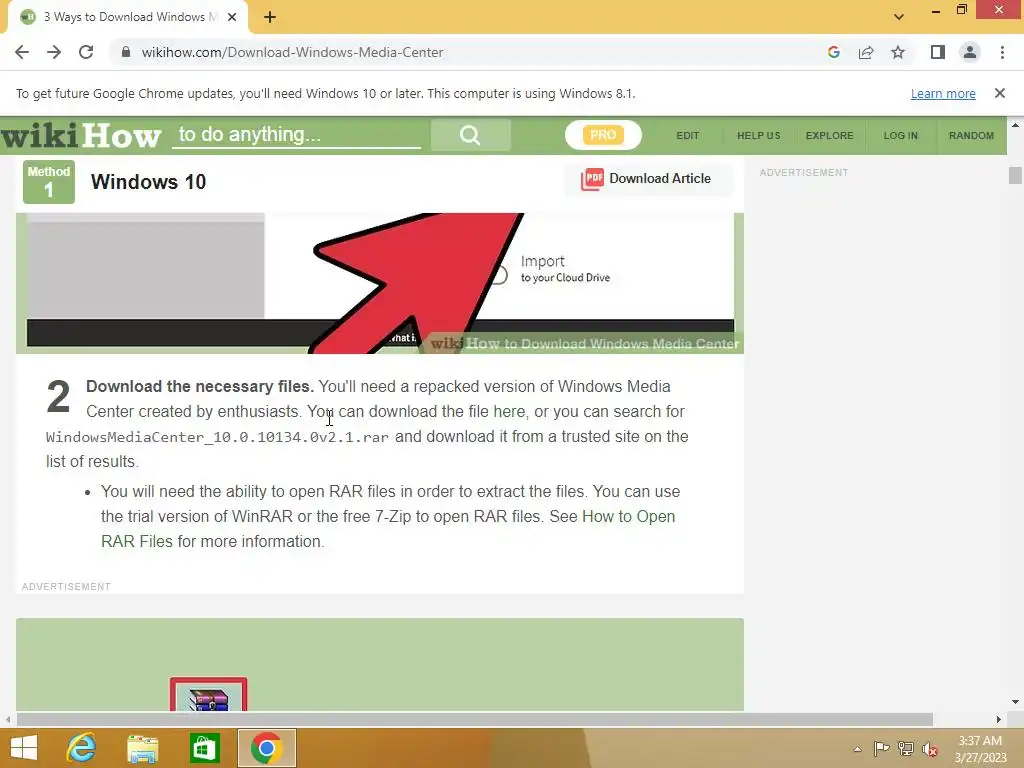Click Chrome icon in taskbar
The width and height of the screenshot is (1024, 768).
point(266,748)
